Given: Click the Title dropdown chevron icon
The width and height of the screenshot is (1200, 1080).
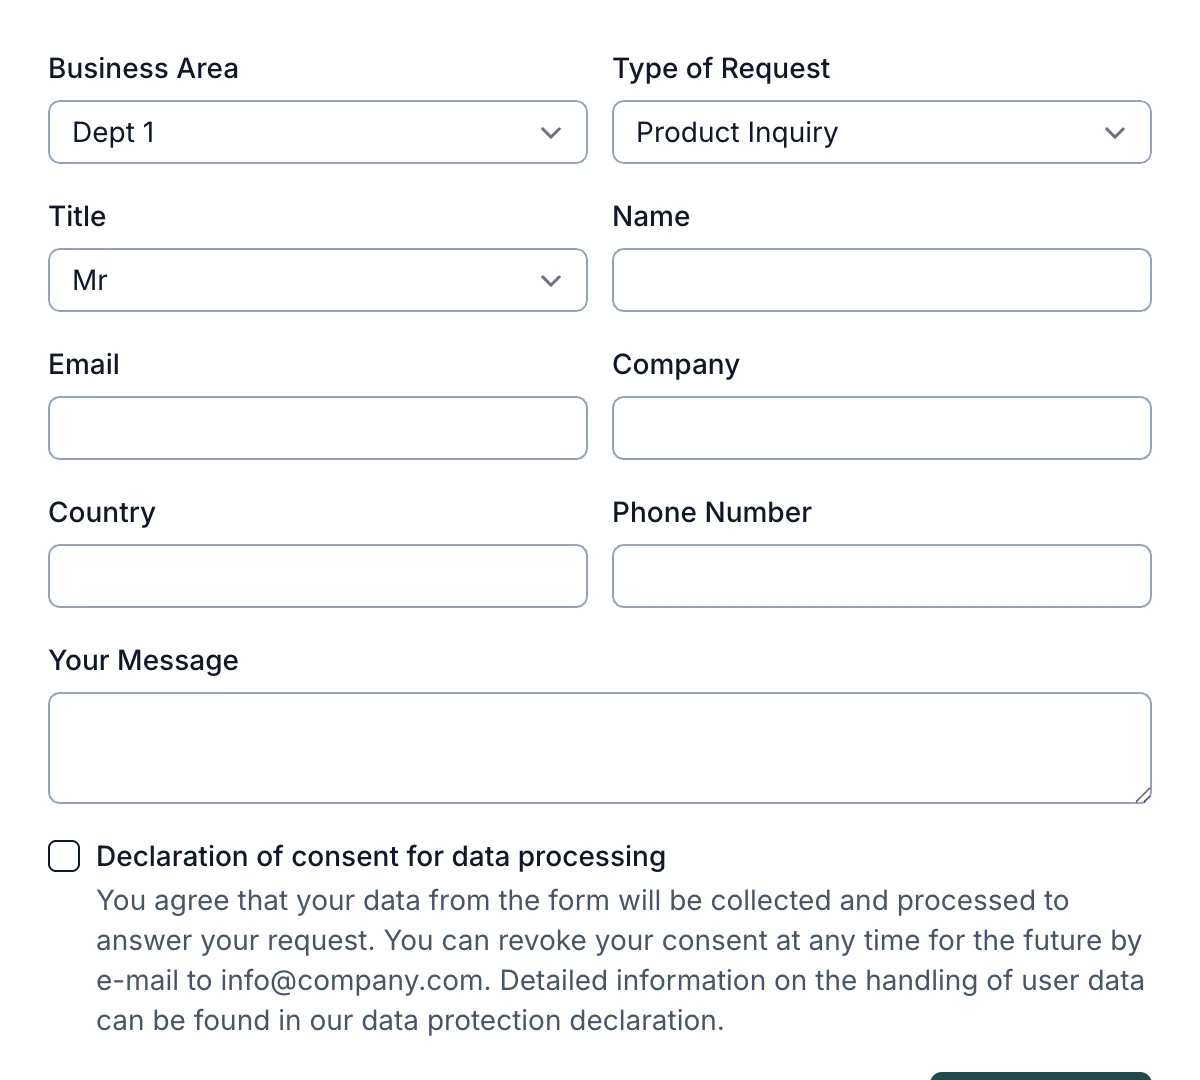Looking at the screenshot, I should tap(550, 280).
